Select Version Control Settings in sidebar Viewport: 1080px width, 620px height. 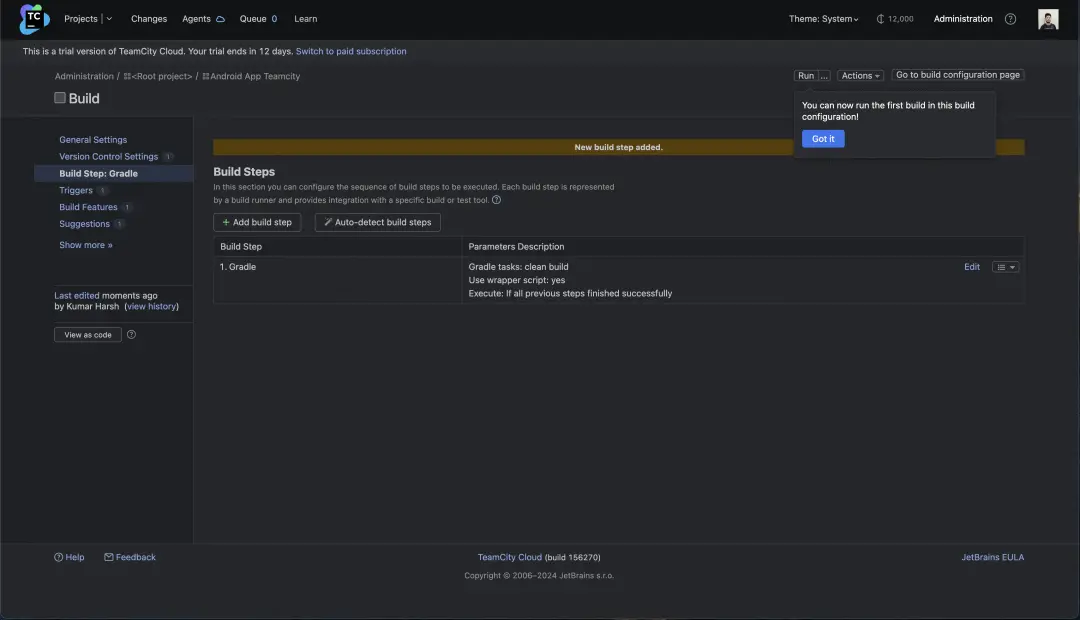[108, 157]
